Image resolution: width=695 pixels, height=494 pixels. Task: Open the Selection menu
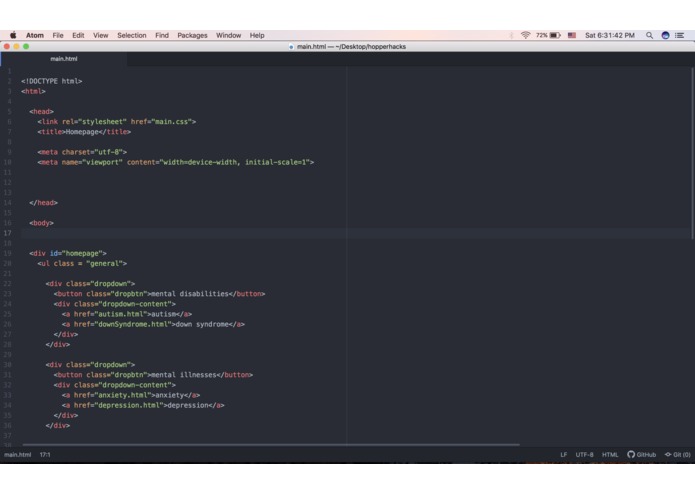click(x=132, y=35)
